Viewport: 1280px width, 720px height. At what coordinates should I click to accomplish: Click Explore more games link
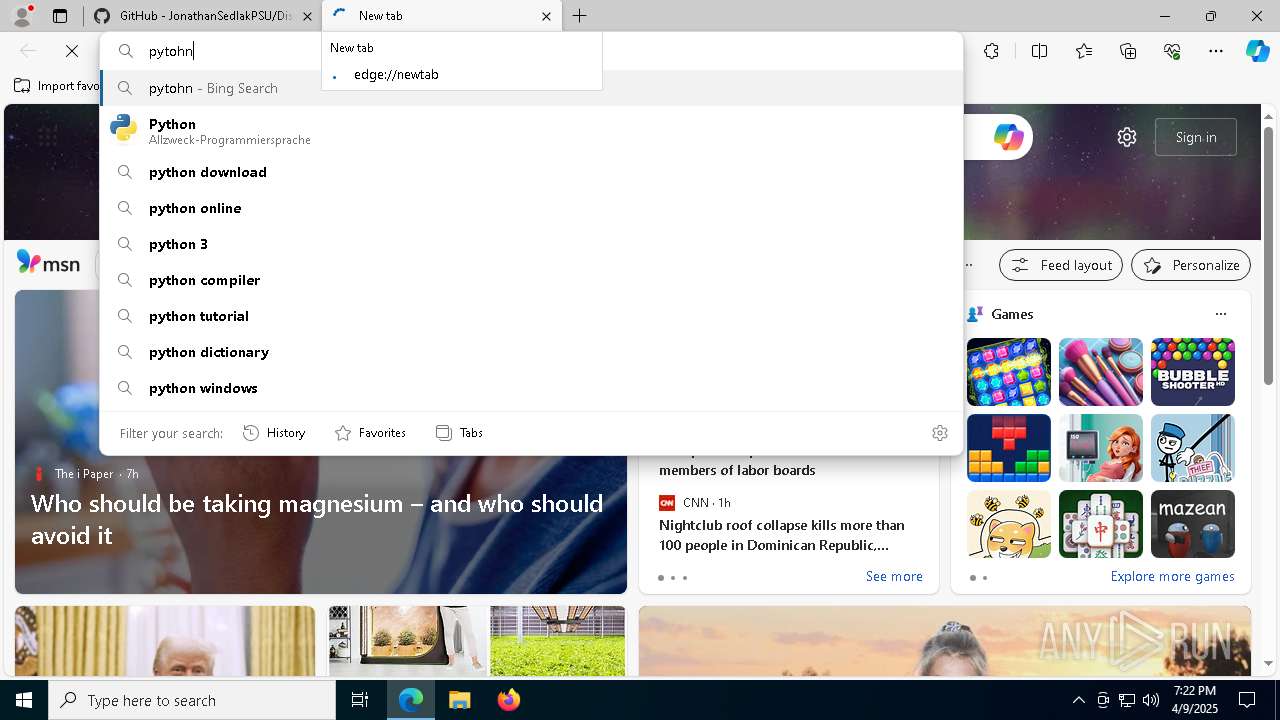[1172, 576]
